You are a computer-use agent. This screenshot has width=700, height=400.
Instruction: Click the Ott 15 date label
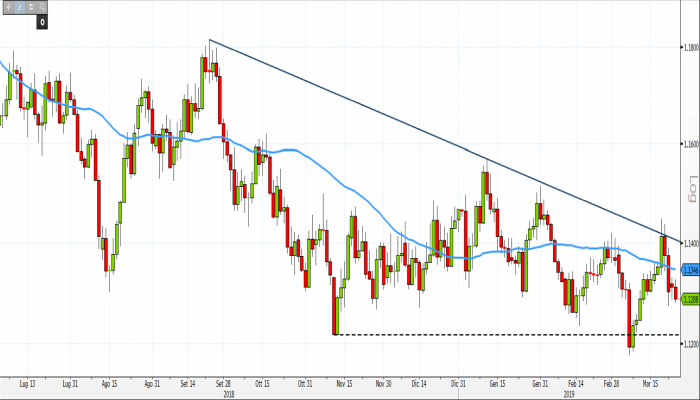click(262, 384)
